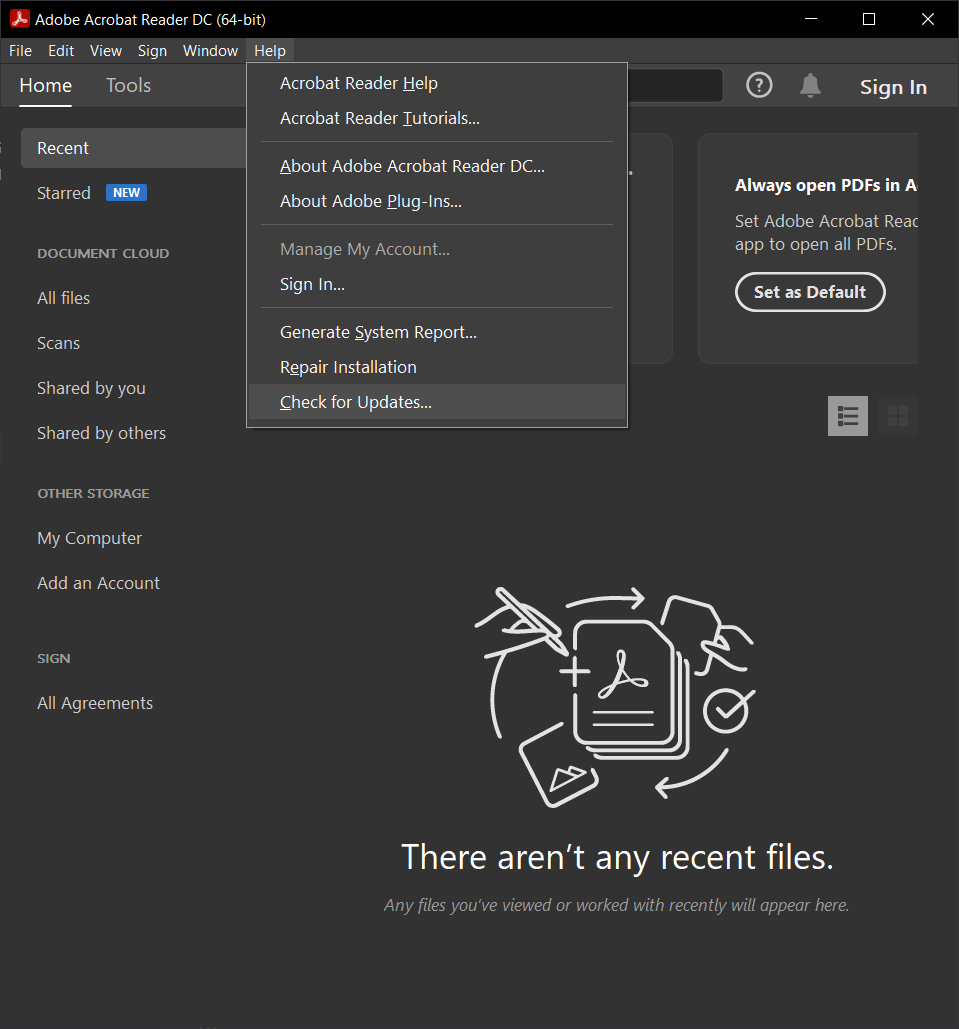This screenshot has height=1029, width=959.
Task: Toggle Shared by others view
Action: (101, 433)
